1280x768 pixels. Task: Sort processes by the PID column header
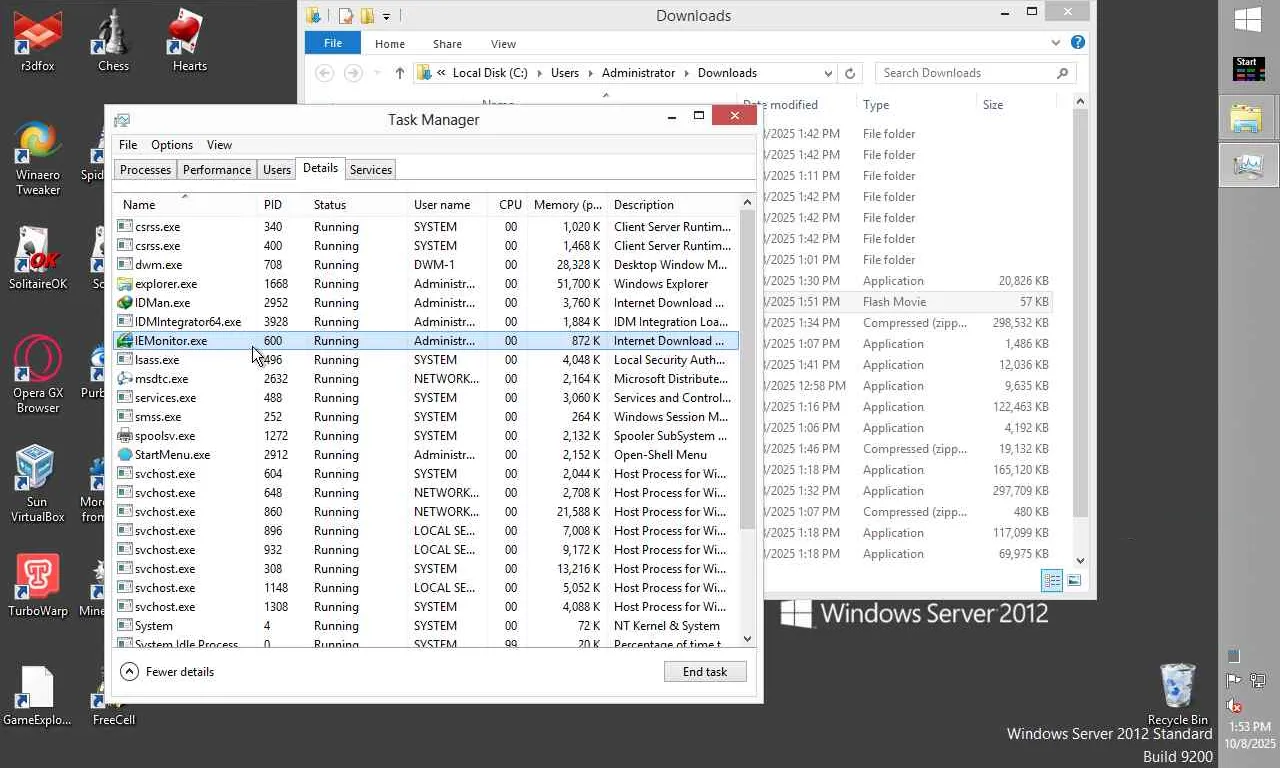pos(283,205)
